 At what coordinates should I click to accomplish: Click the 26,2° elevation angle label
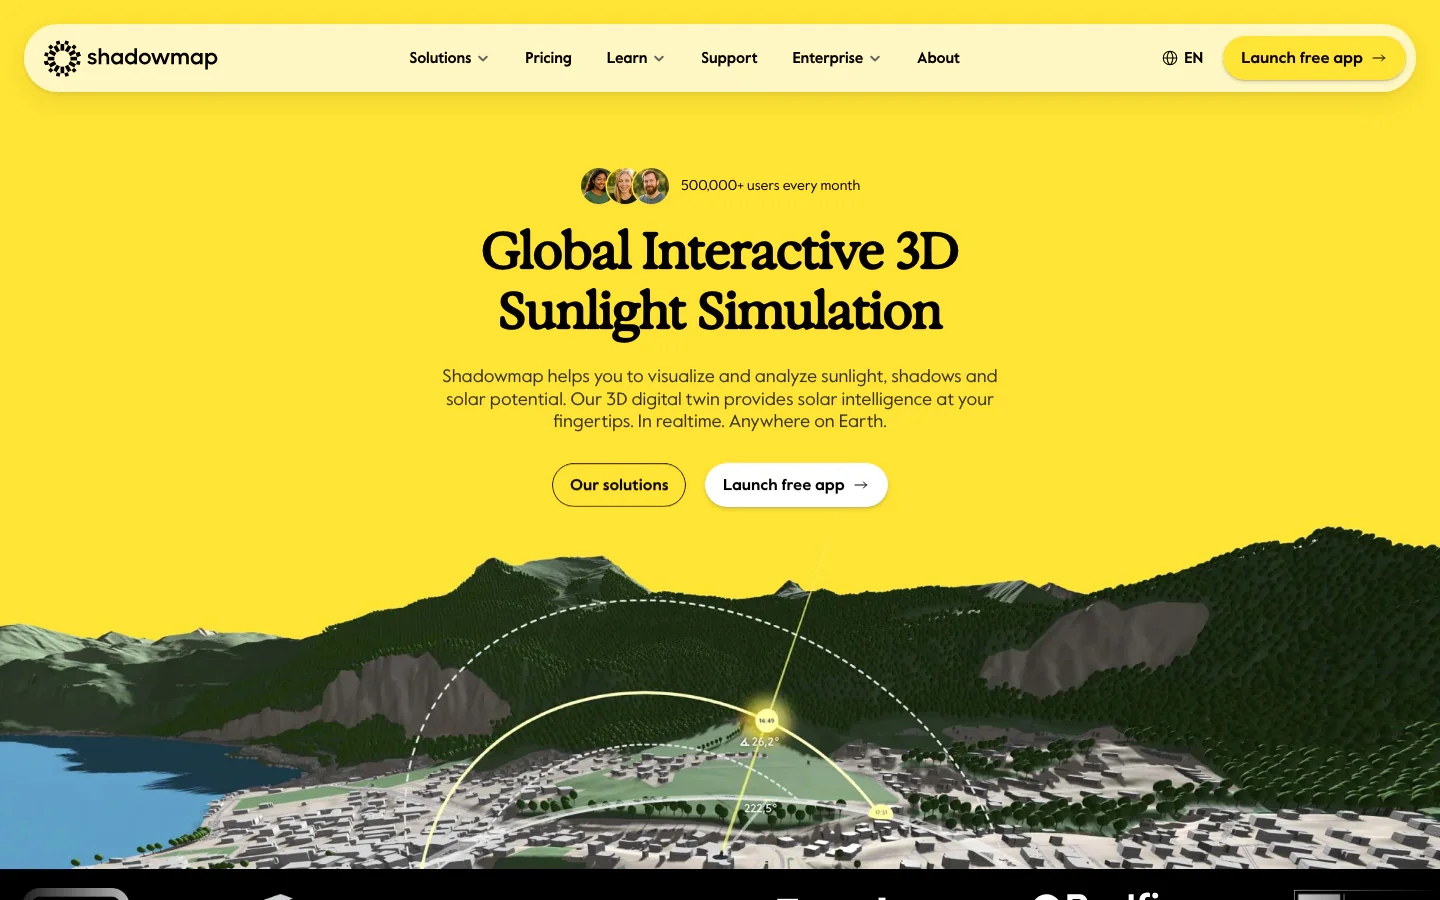point(759,742)
